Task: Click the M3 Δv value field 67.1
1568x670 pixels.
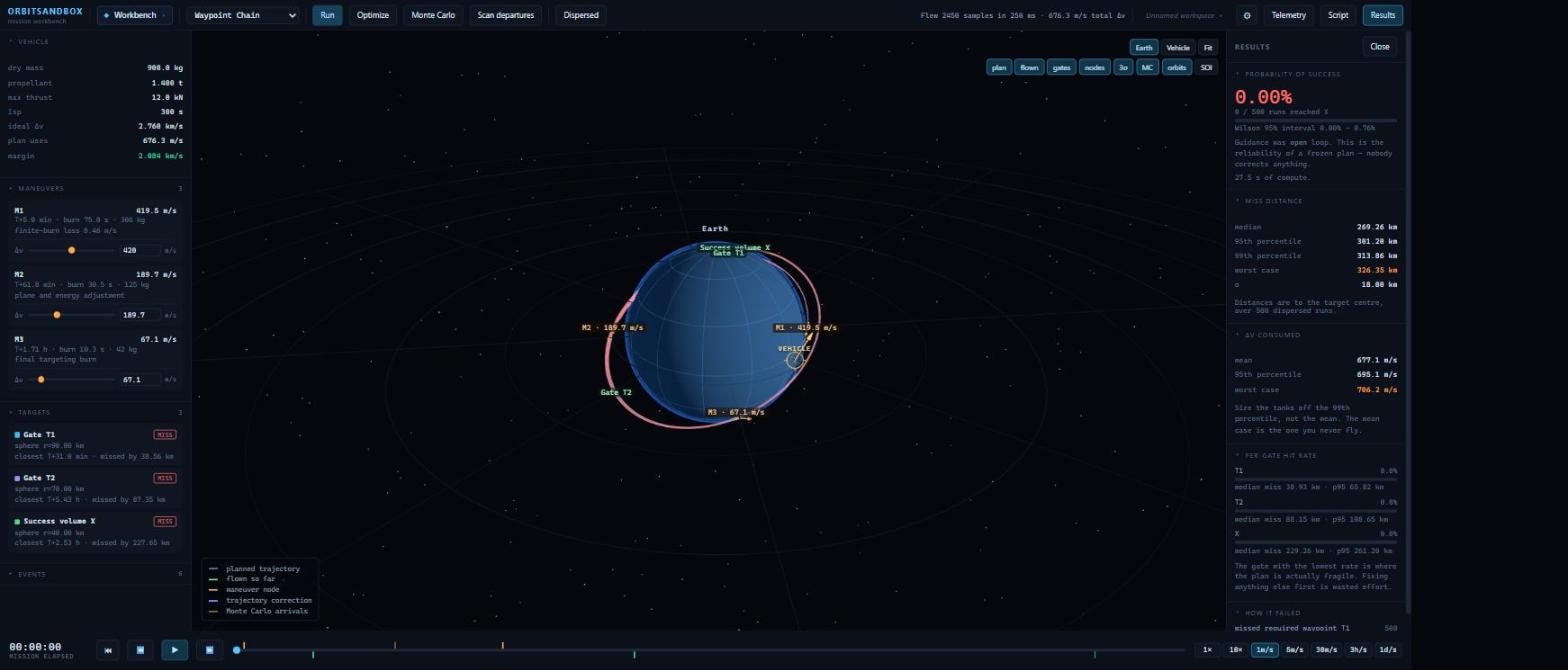Action: point(139,380)
